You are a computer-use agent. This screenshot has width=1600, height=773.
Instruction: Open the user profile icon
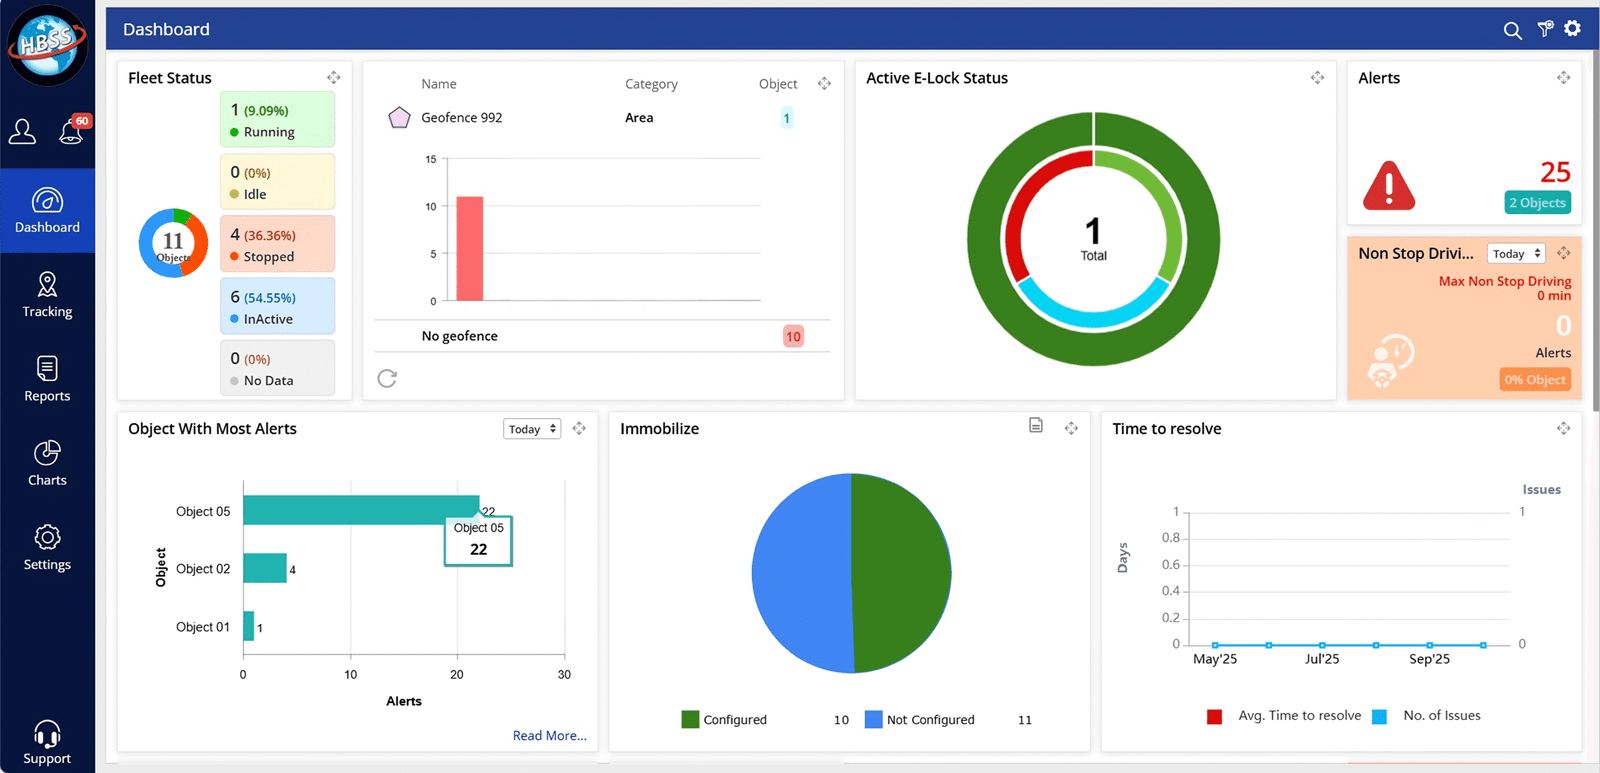(23, 131)
